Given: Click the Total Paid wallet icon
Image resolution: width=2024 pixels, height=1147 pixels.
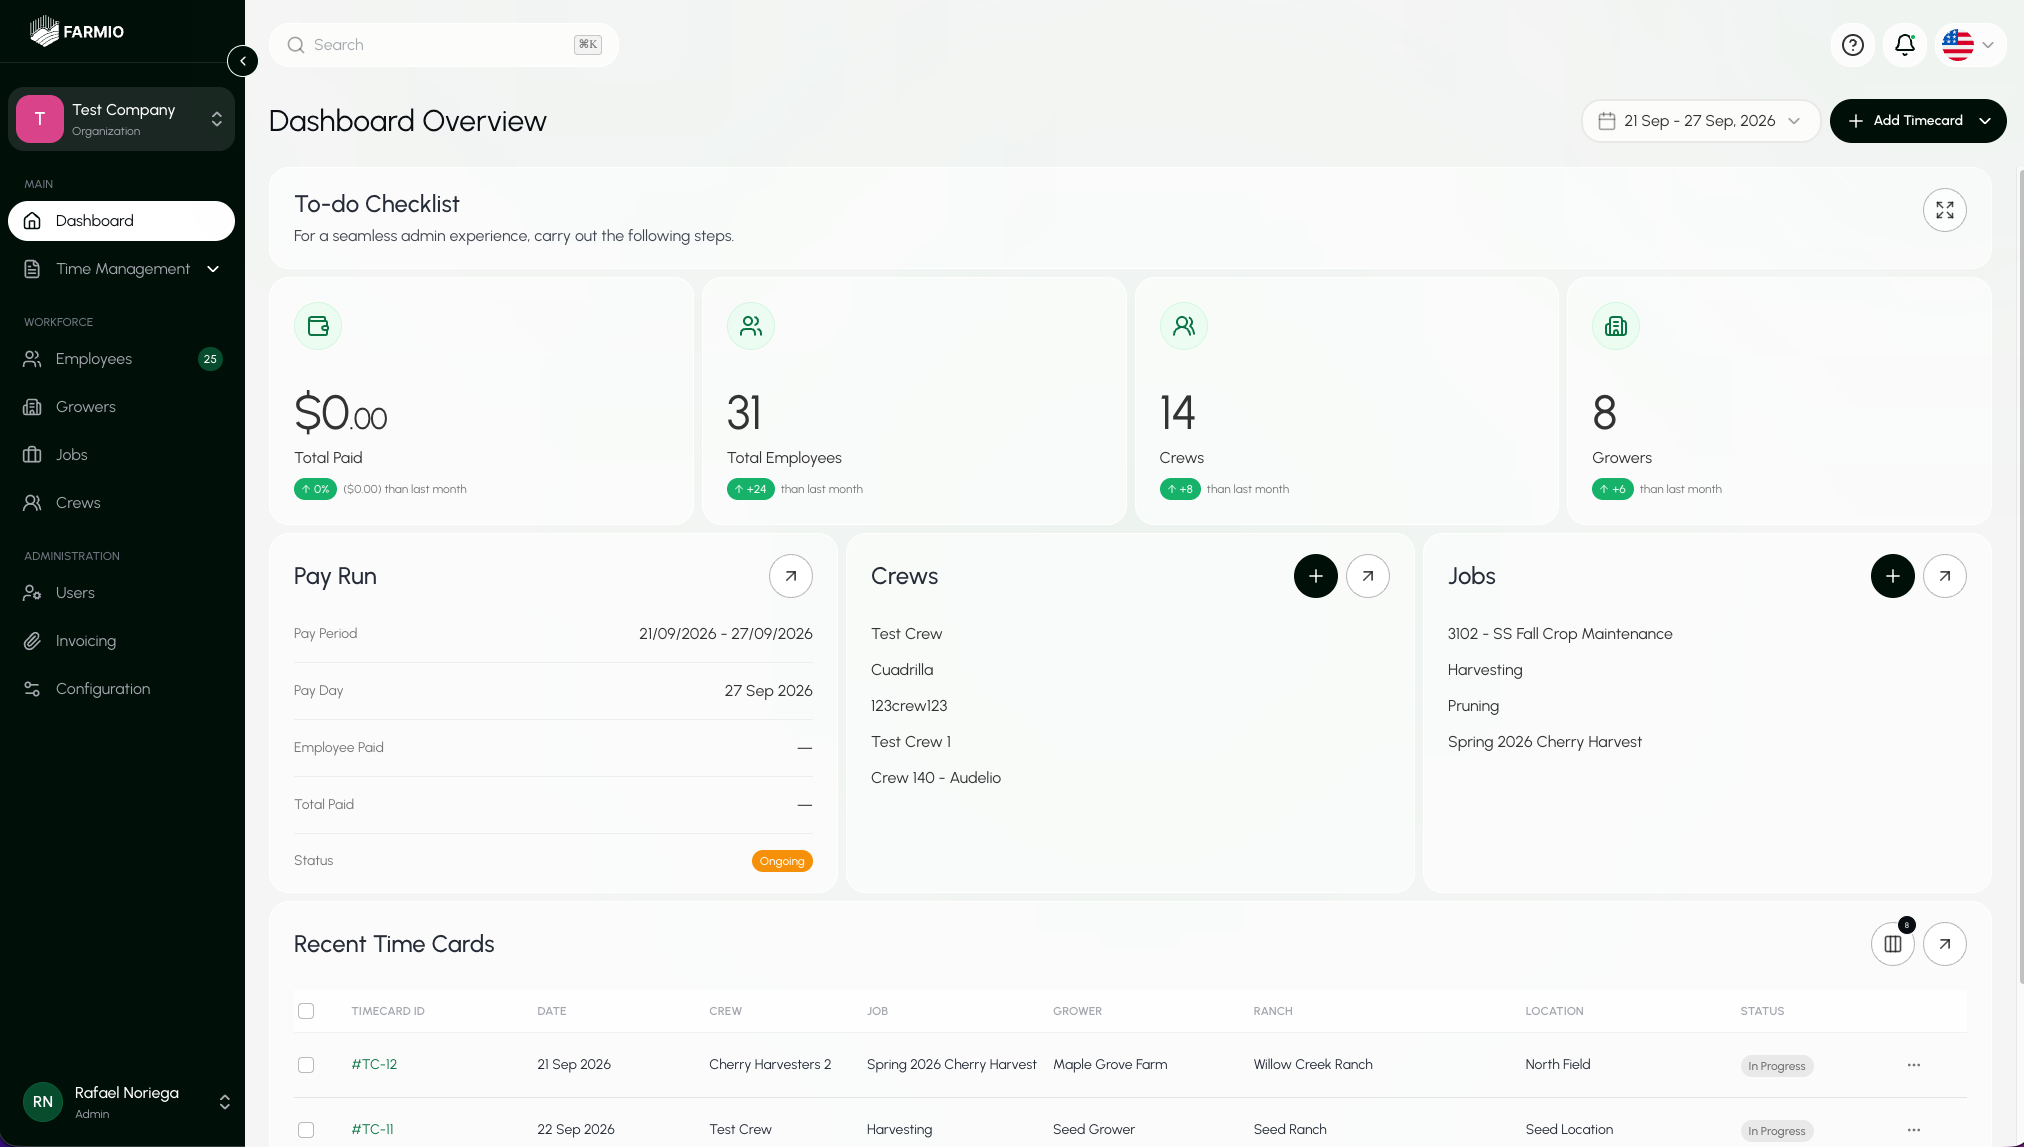Looking at the screenshot, I should point(318,326).
